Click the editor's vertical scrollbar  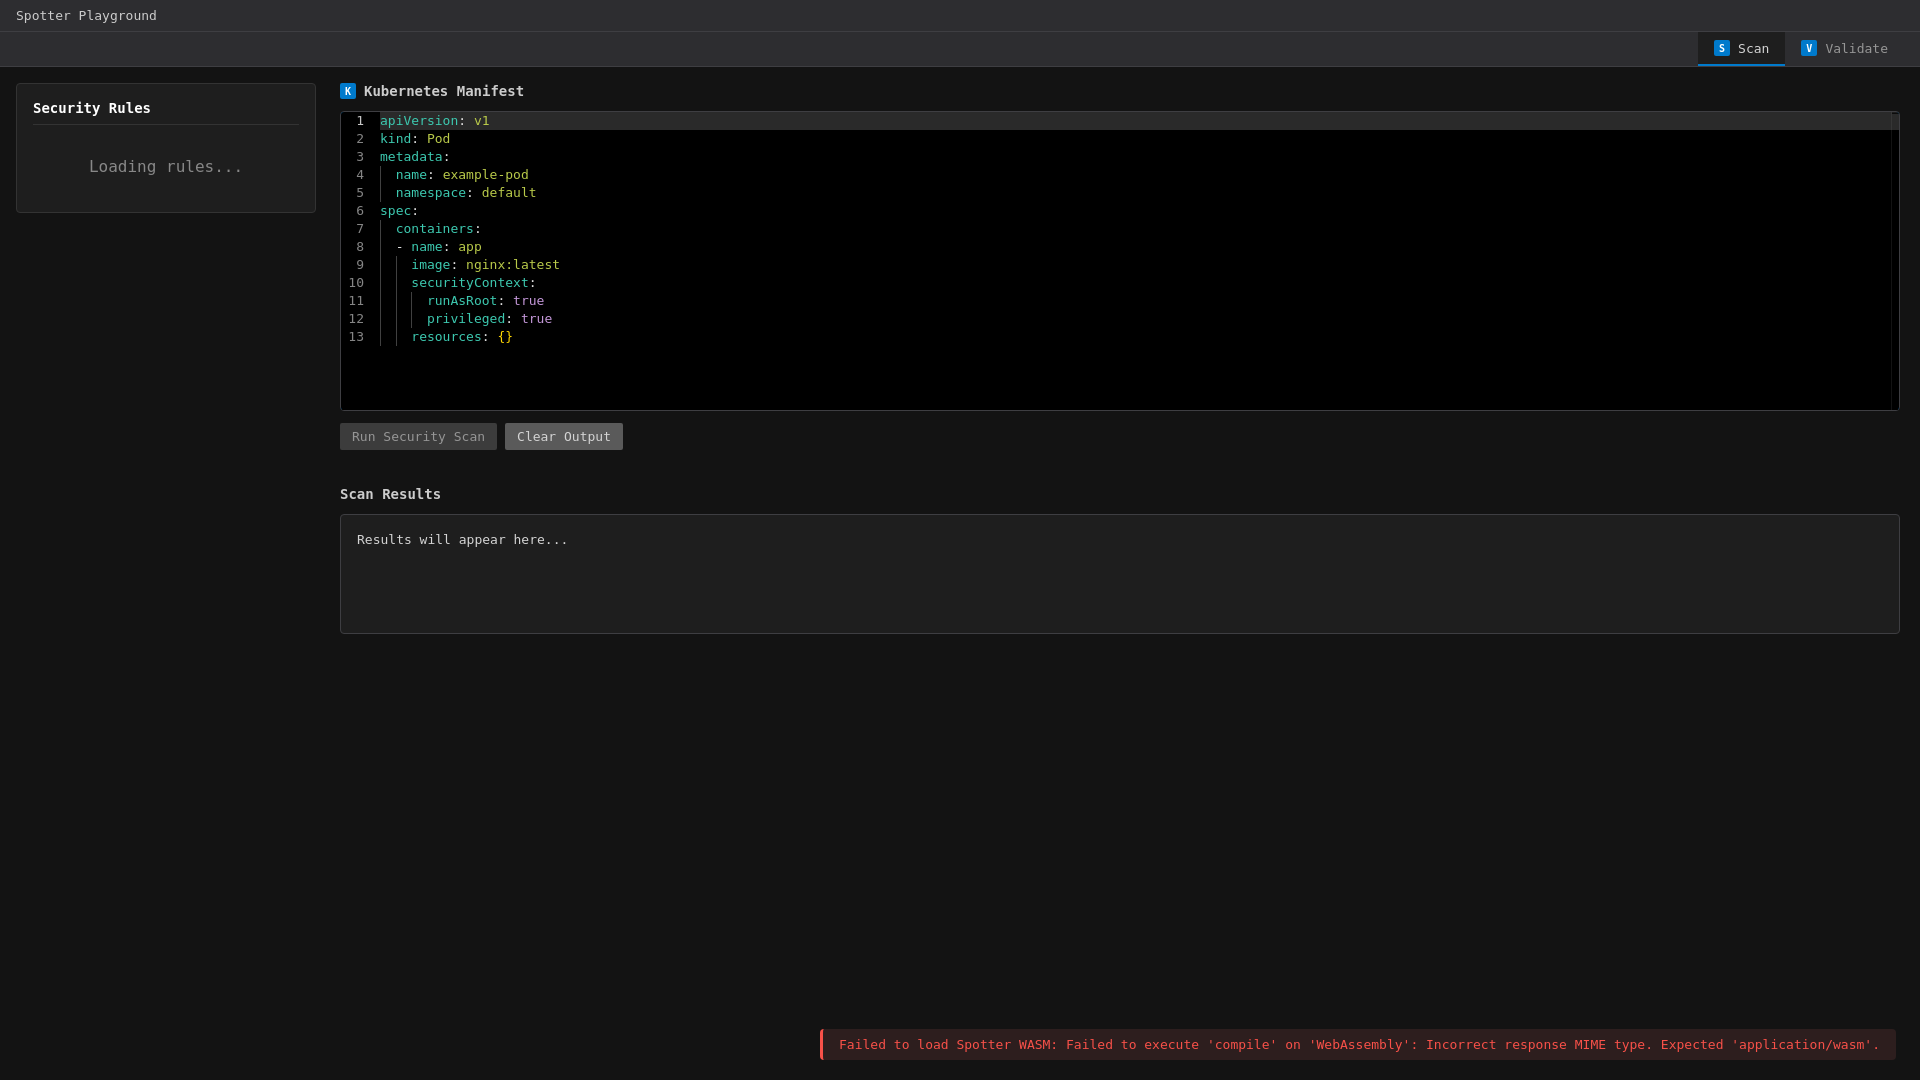coord(1895,261)
